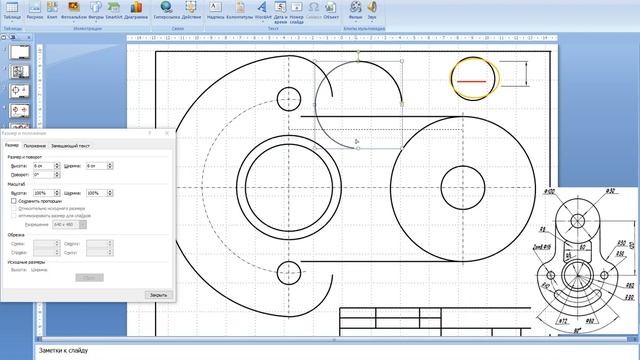Insert a chart via Диаграмма

tap(136, 10)
